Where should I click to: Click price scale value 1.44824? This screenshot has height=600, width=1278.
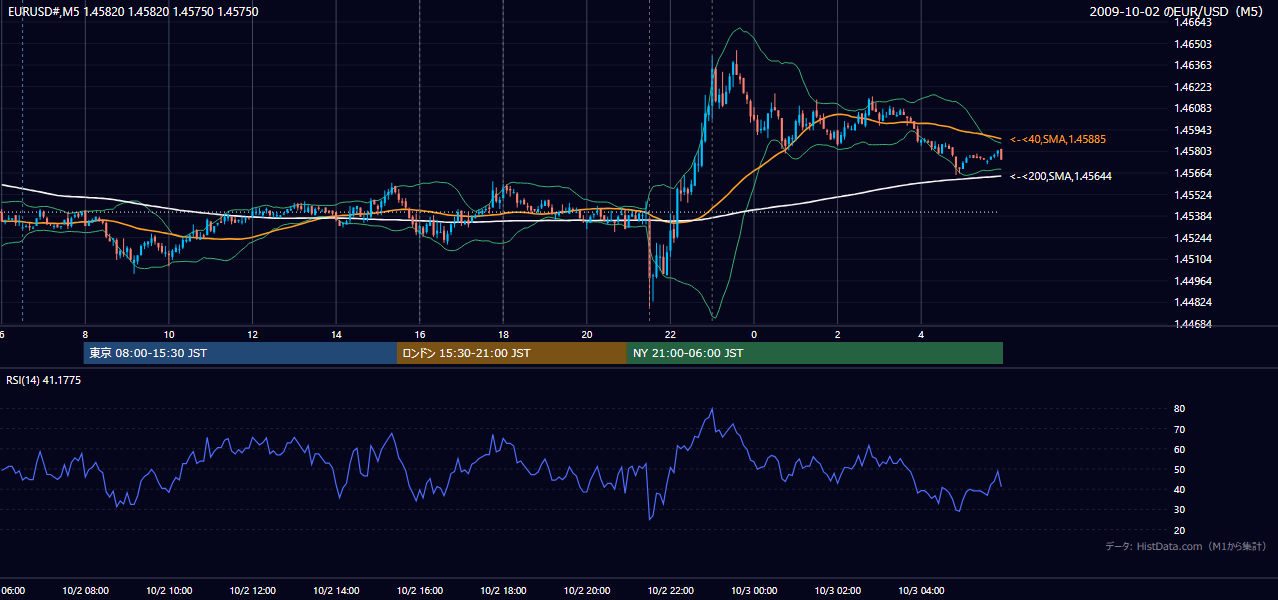(x=1193, y=302)
